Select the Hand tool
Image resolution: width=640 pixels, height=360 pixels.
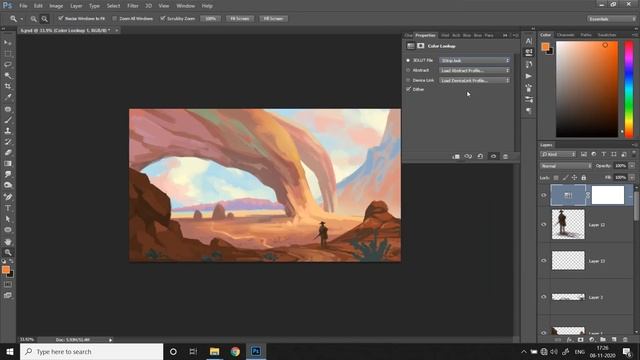pyautogui.click(x=8, y=242)
